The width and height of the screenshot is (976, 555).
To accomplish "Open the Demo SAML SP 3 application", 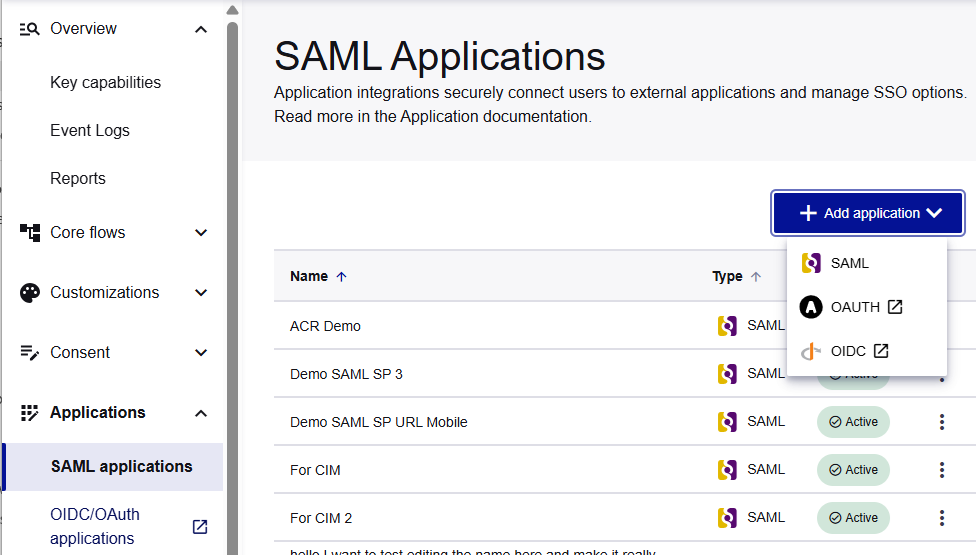I will pos(346,374).
